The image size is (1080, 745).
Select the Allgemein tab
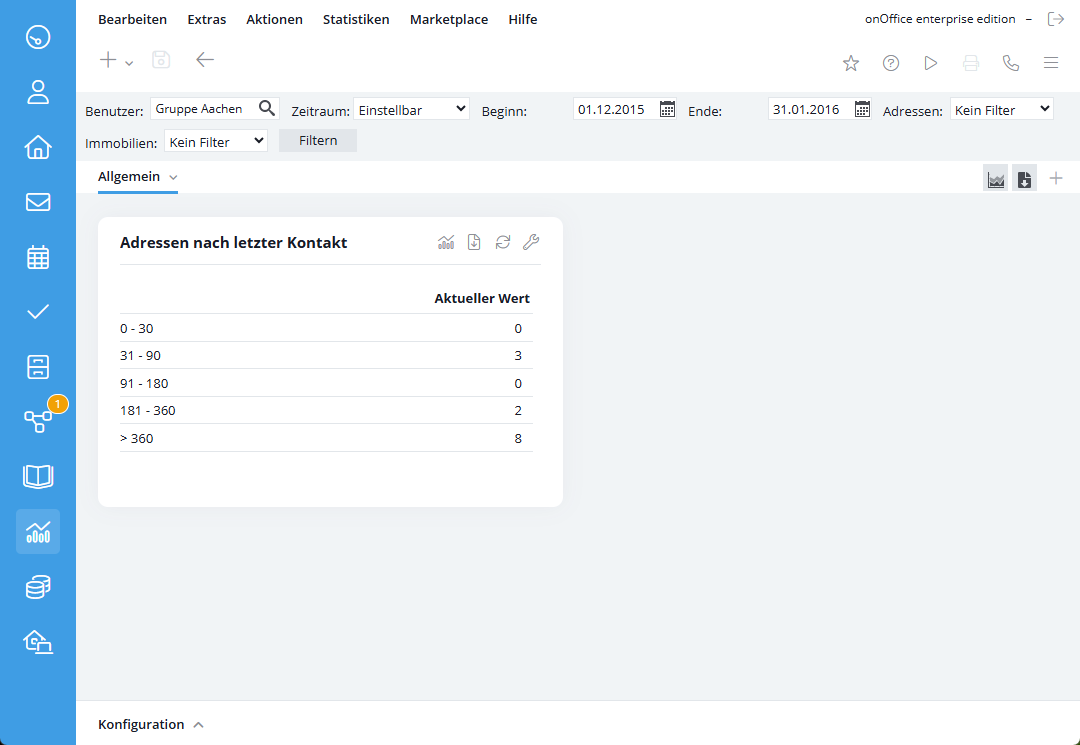129,177
